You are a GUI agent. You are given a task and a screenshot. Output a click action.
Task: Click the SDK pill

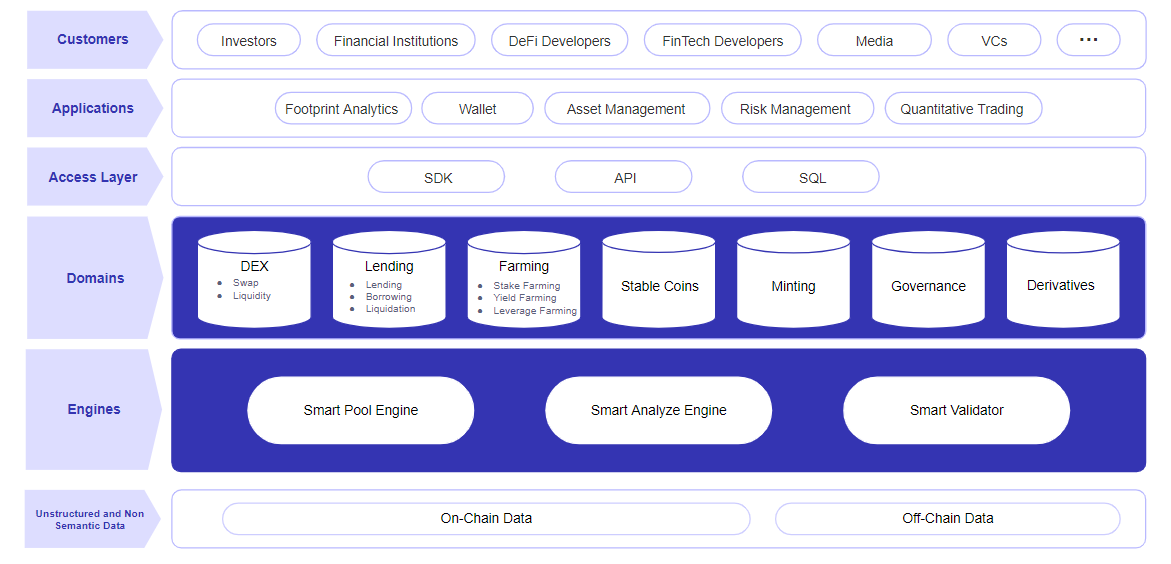pos(436,178)
